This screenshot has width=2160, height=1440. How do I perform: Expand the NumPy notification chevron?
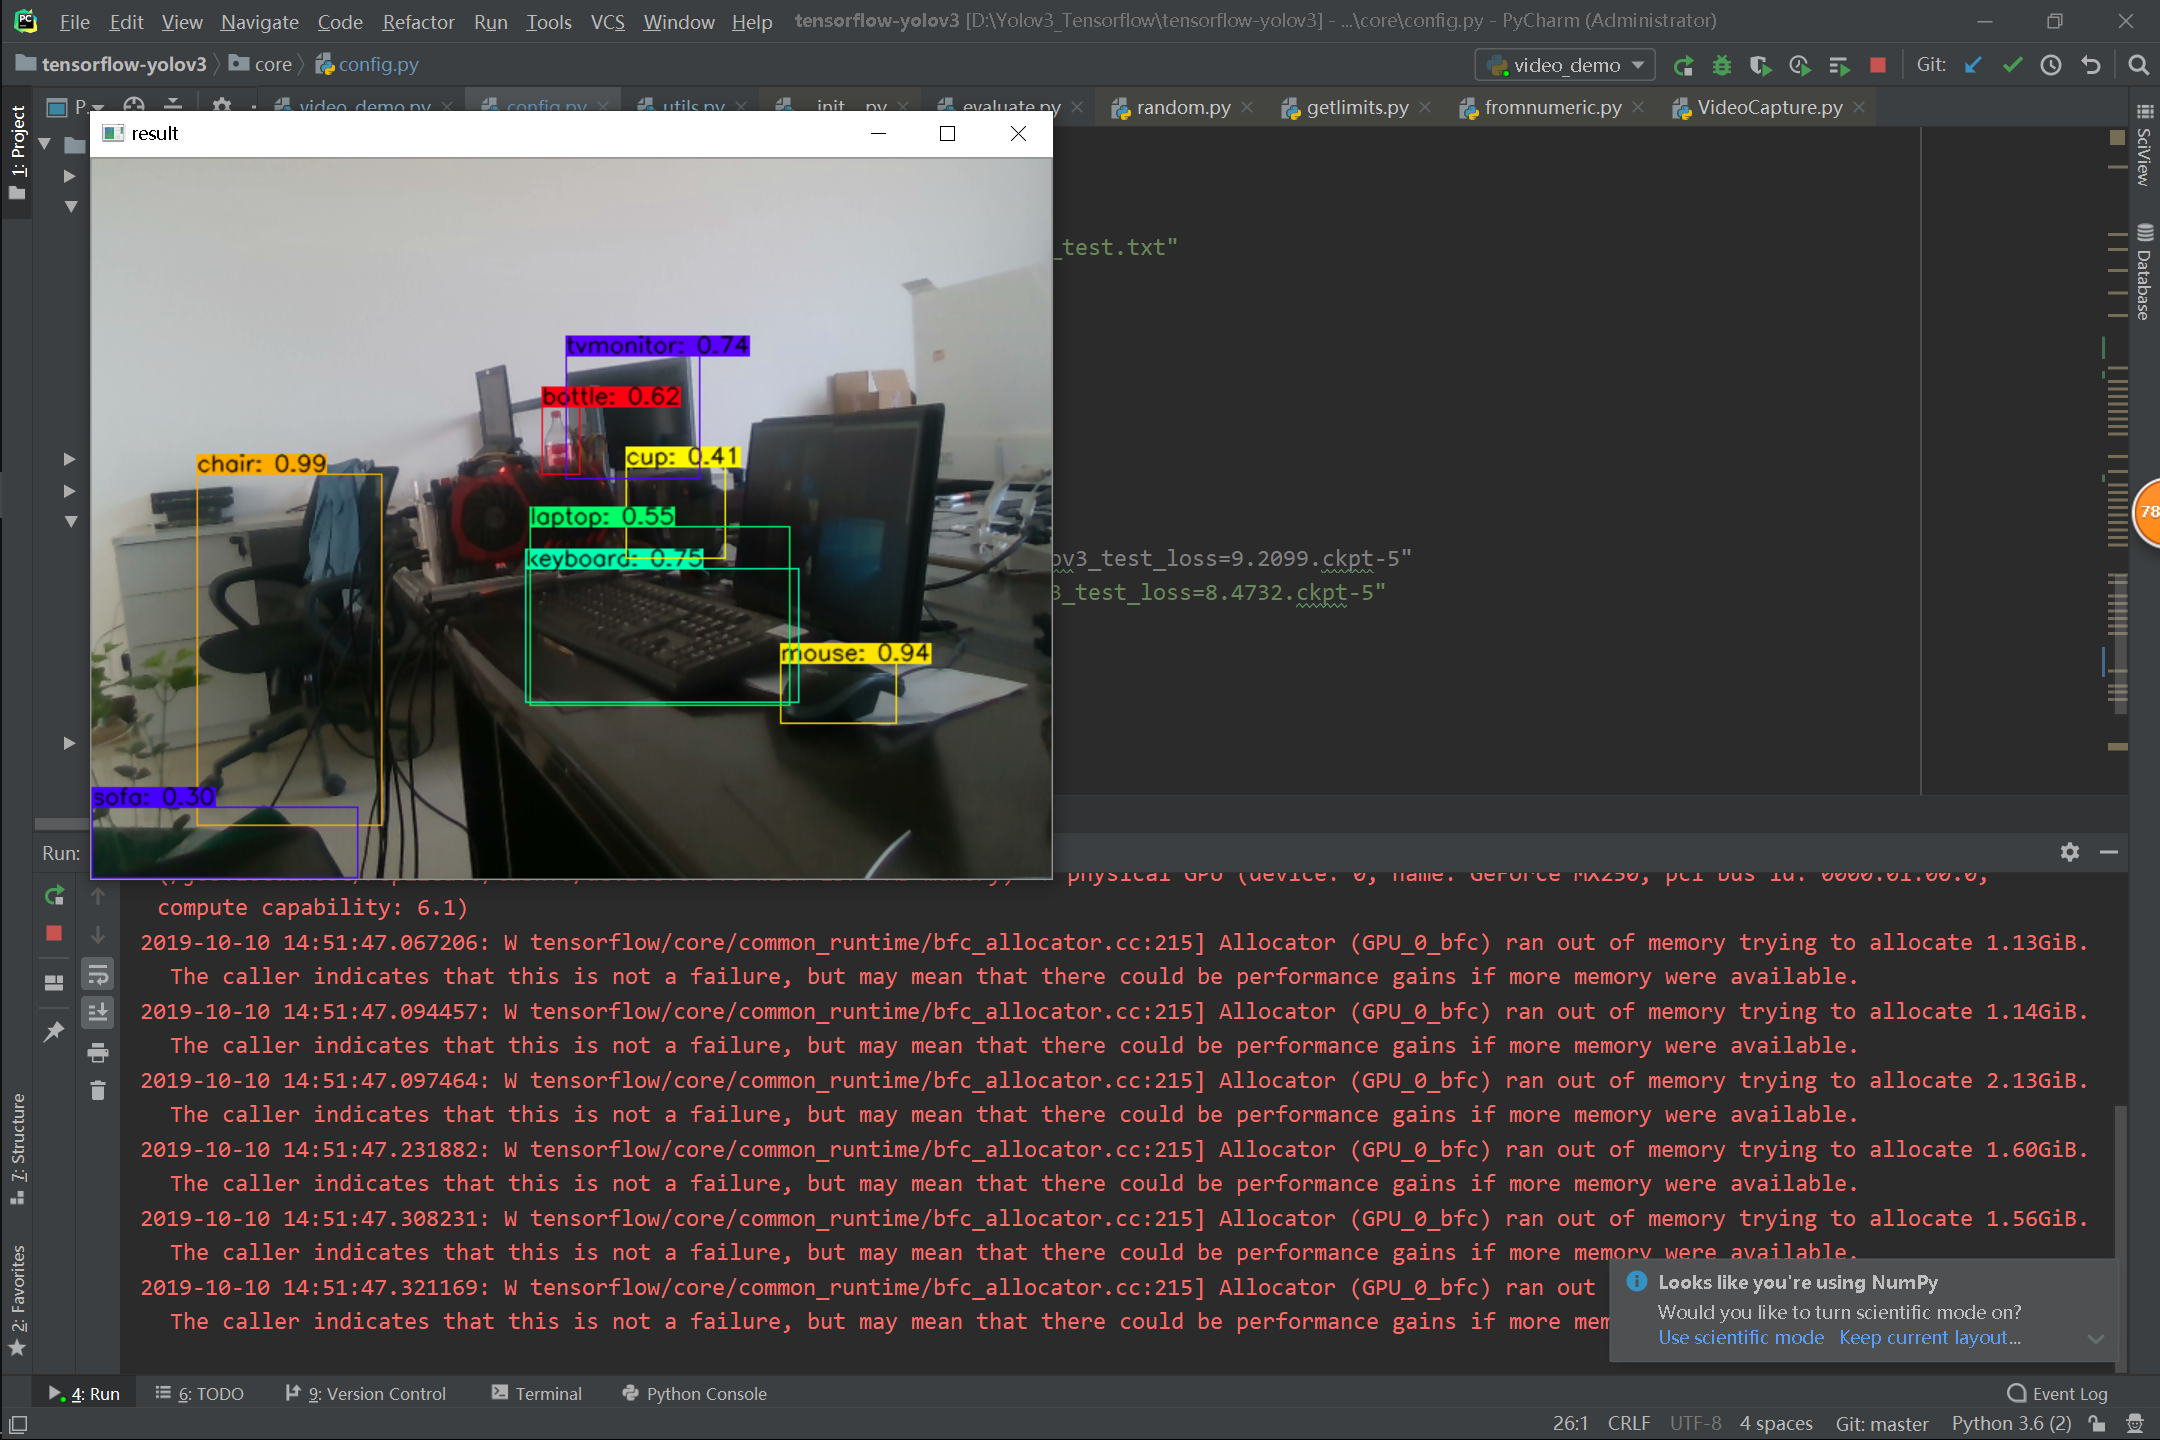point(2096,1338)
